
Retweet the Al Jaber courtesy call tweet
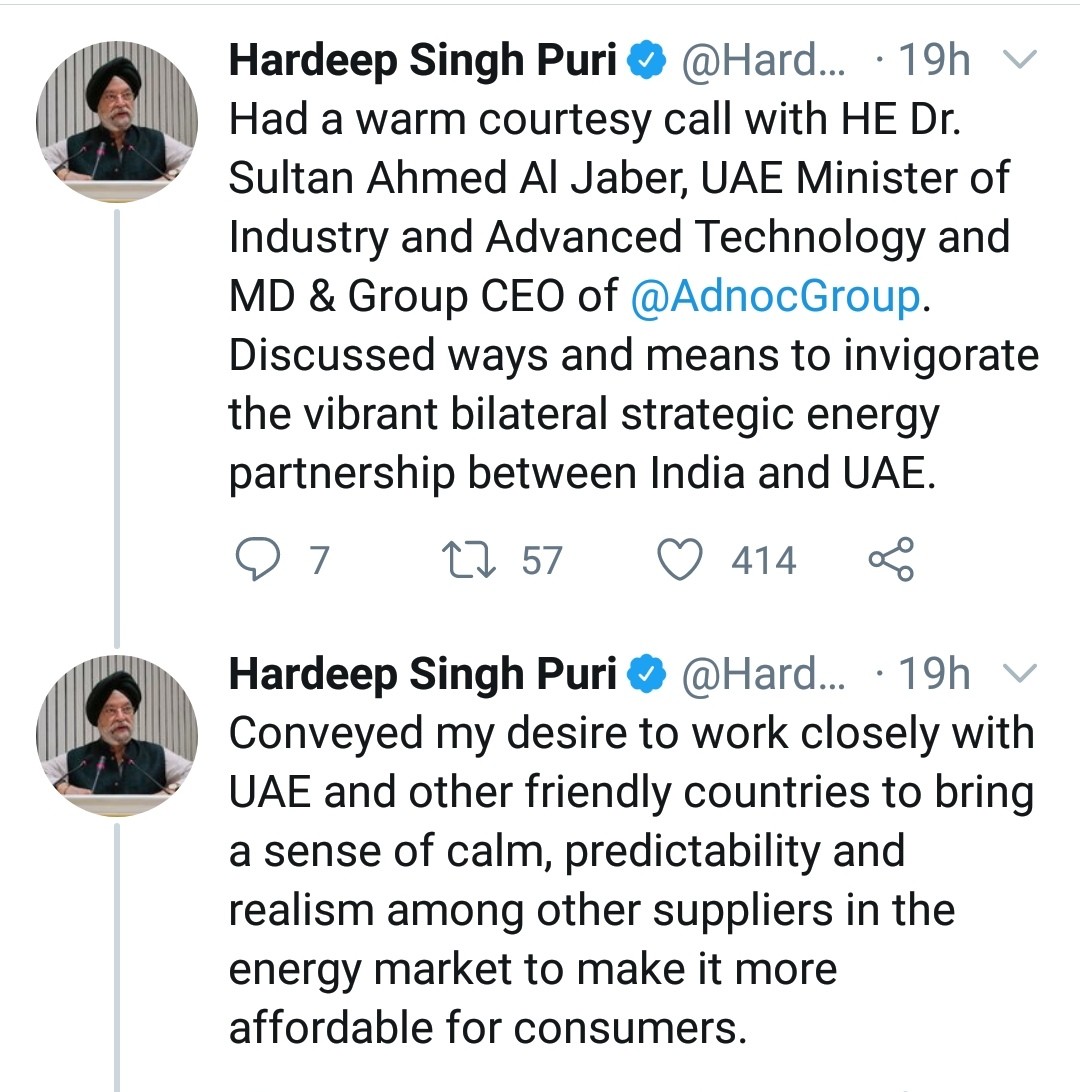469,559
